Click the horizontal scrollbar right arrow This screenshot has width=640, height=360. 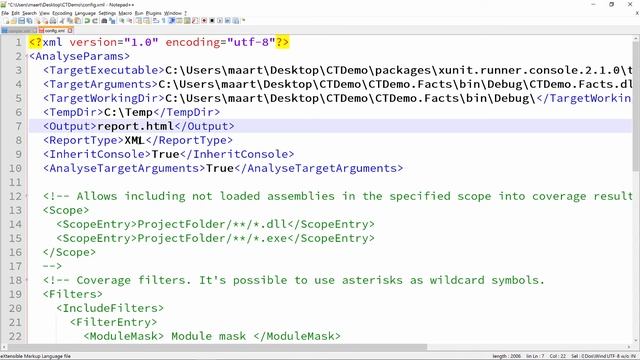click(630, 347)
